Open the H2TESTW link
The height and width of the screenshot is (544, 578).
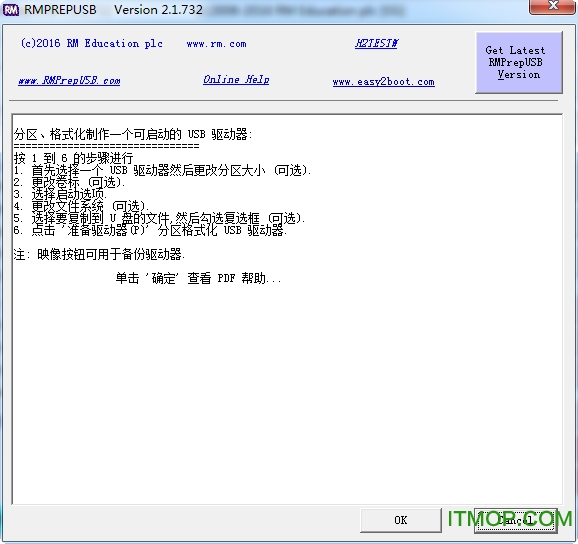376,43
